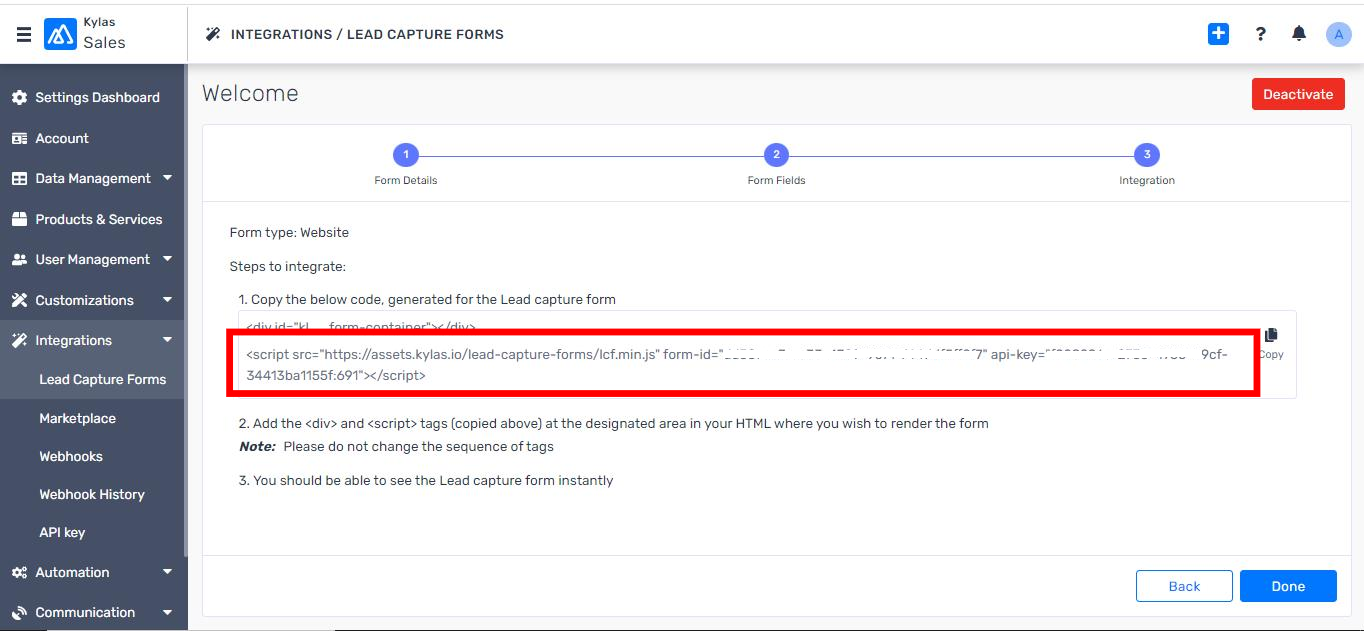The width and height of the screenshot is (1364, 631).
Task: Open the notifications bell
Action: pos(1299,34)
